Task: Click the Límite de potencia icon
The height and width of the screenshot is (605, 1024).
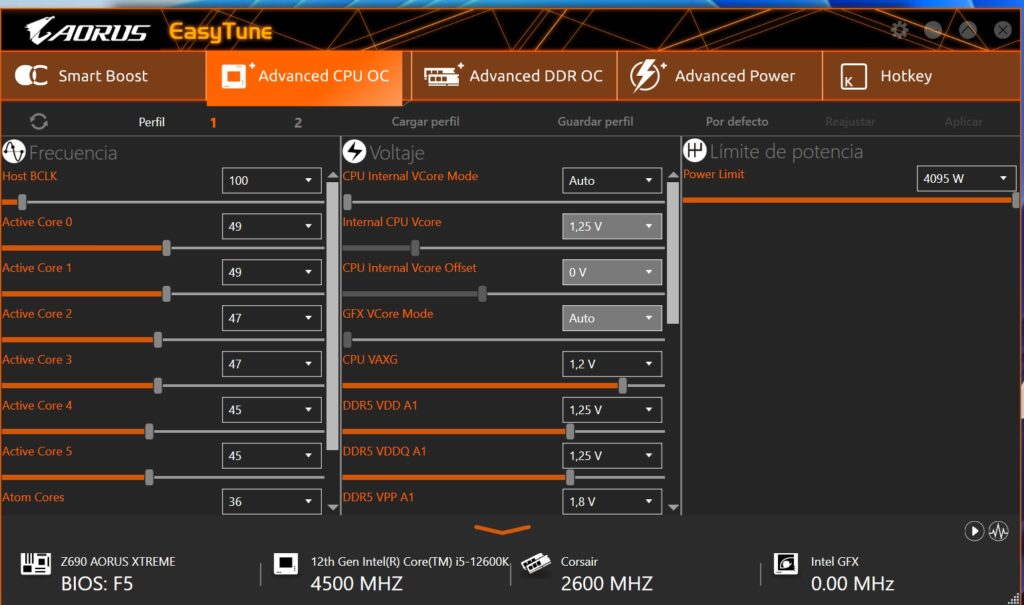Action: (x=695, y=150)
